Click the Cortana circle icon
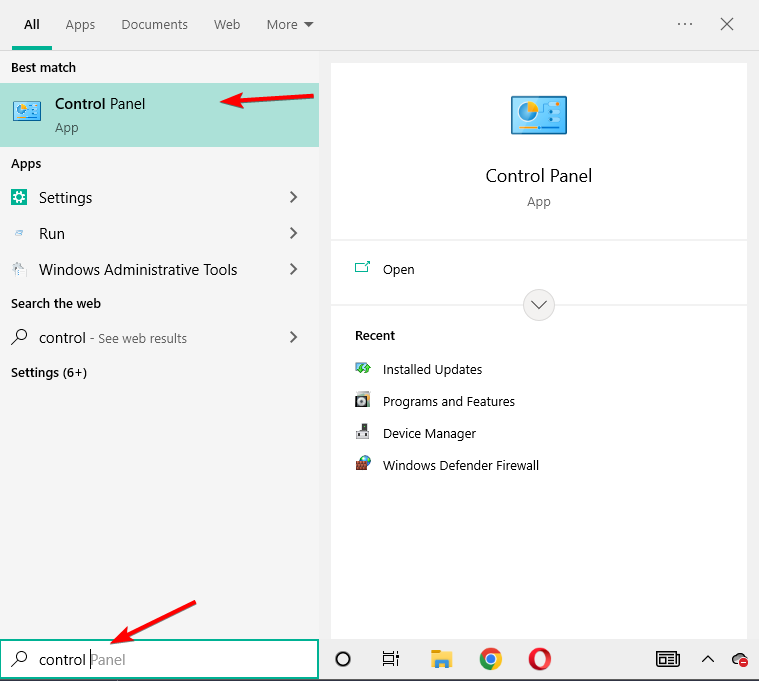The height and width of the screenshot is (681, 759). click(343, 659)
